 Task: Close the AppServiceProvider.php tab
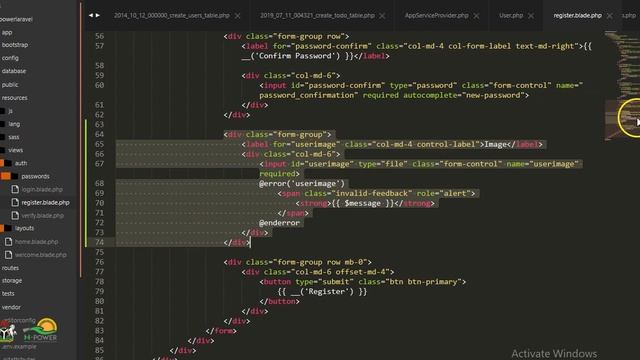click(476, 16)
